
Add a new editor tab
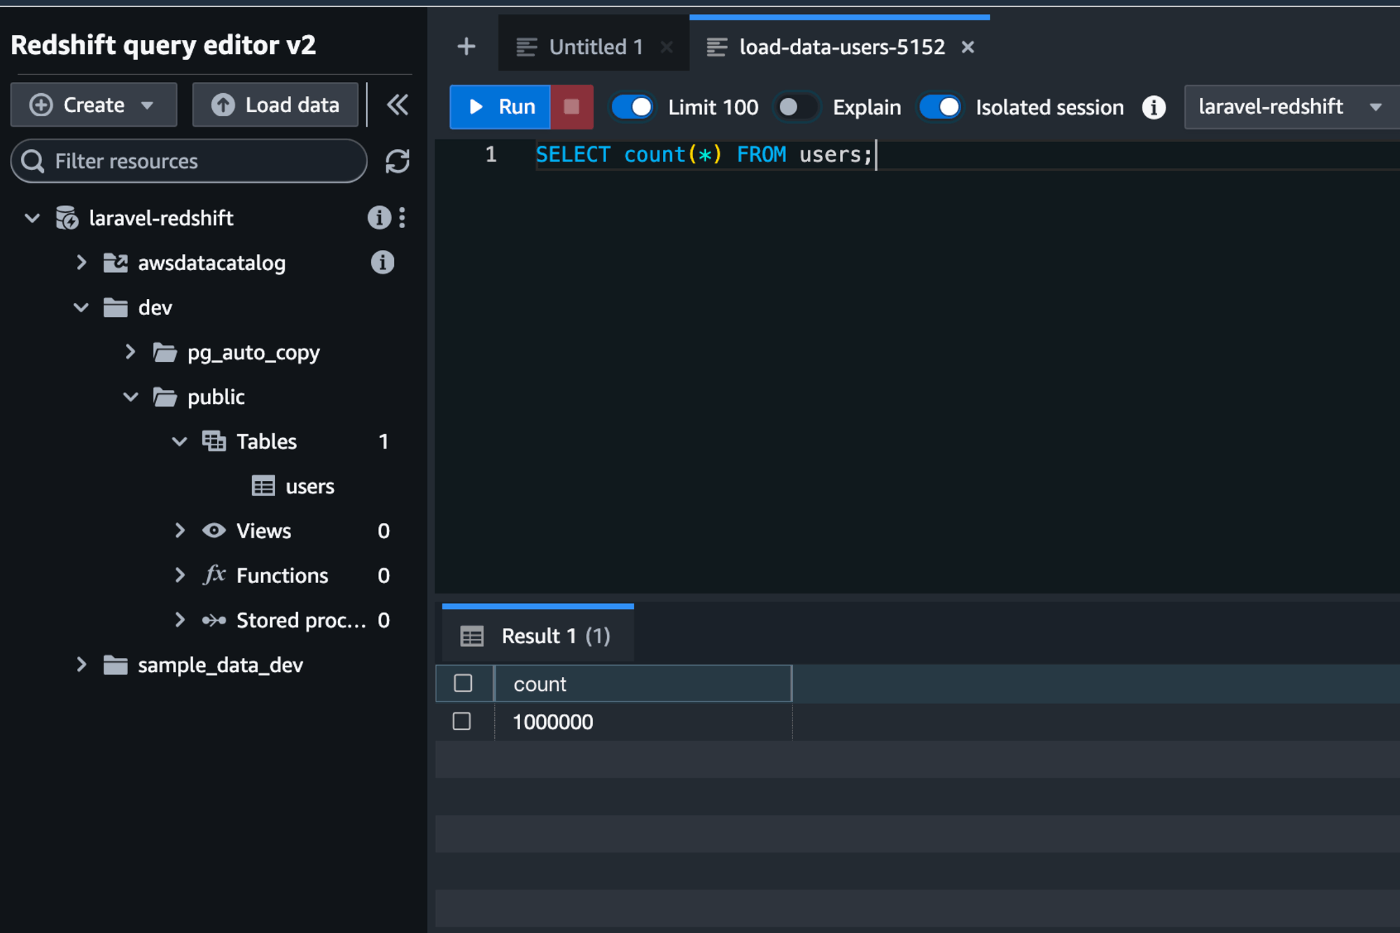[466, 47]
